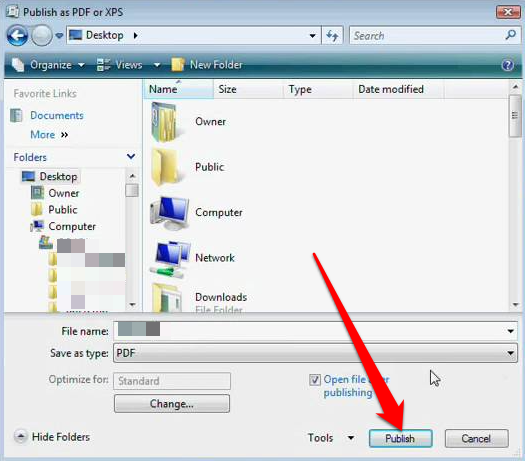Screen dimensions: 525x461
Task: Collapse the Folders pane chevron
Action: [131, 156]
